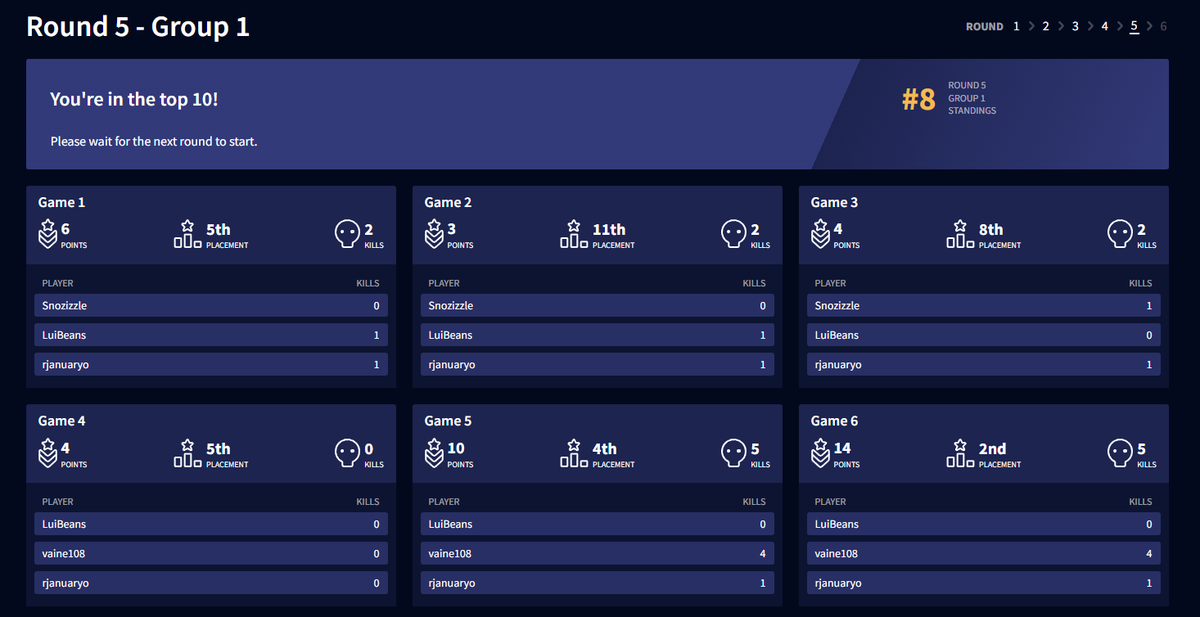This screenshot has height=617, width=1200.
Task: Click the Game 2 card title
Action: 448,202
